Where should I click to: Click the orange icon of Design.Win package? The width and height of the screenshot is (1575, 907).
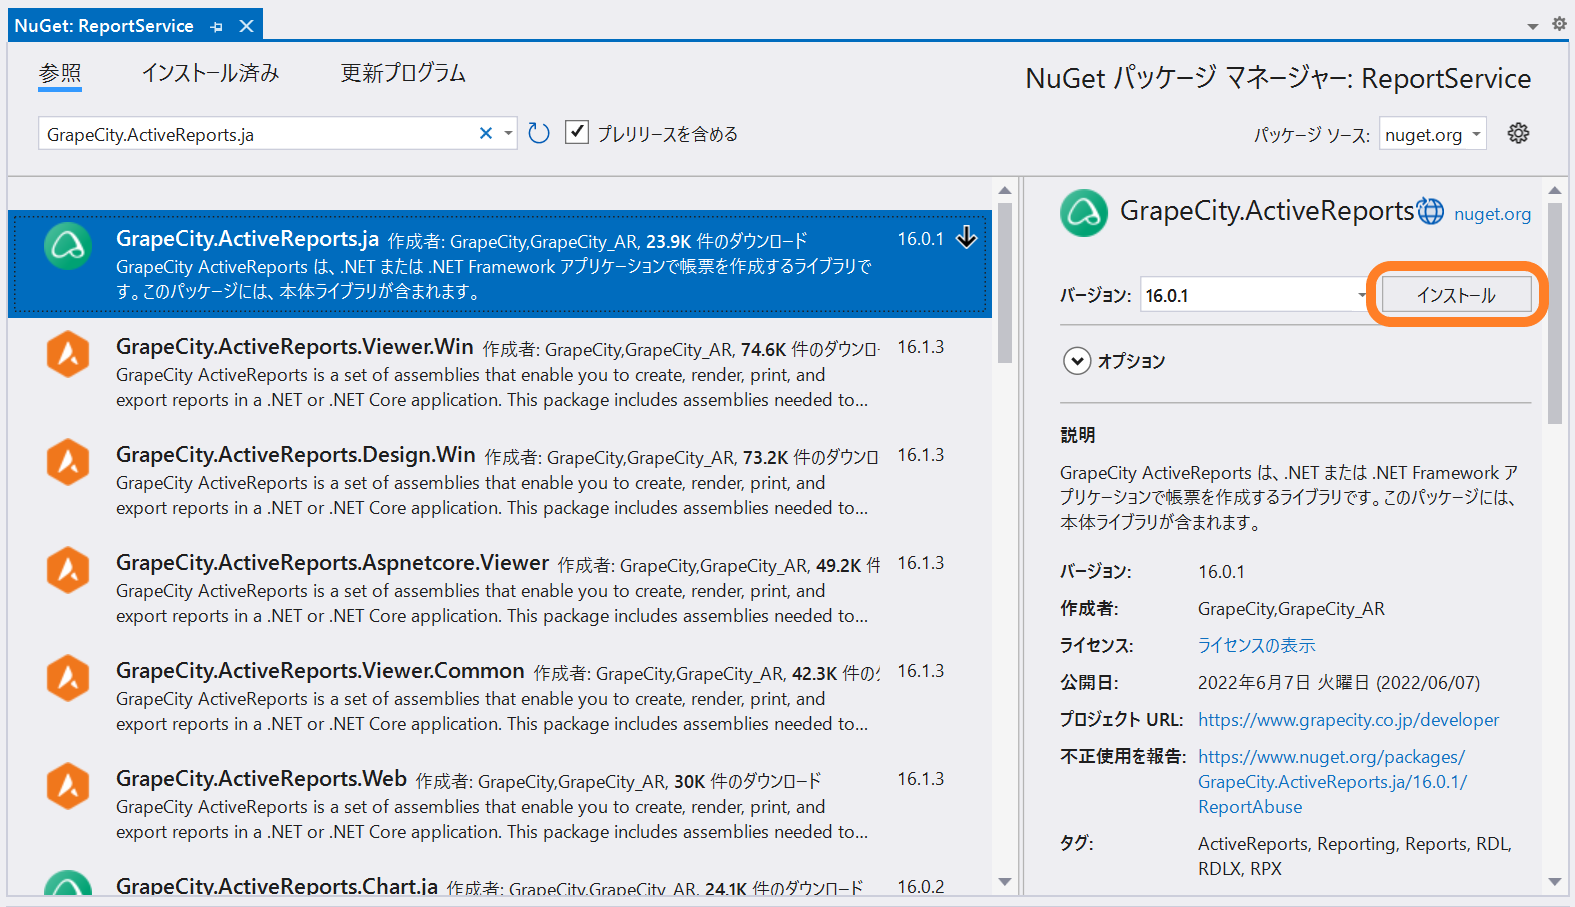[x=68, y=462]
